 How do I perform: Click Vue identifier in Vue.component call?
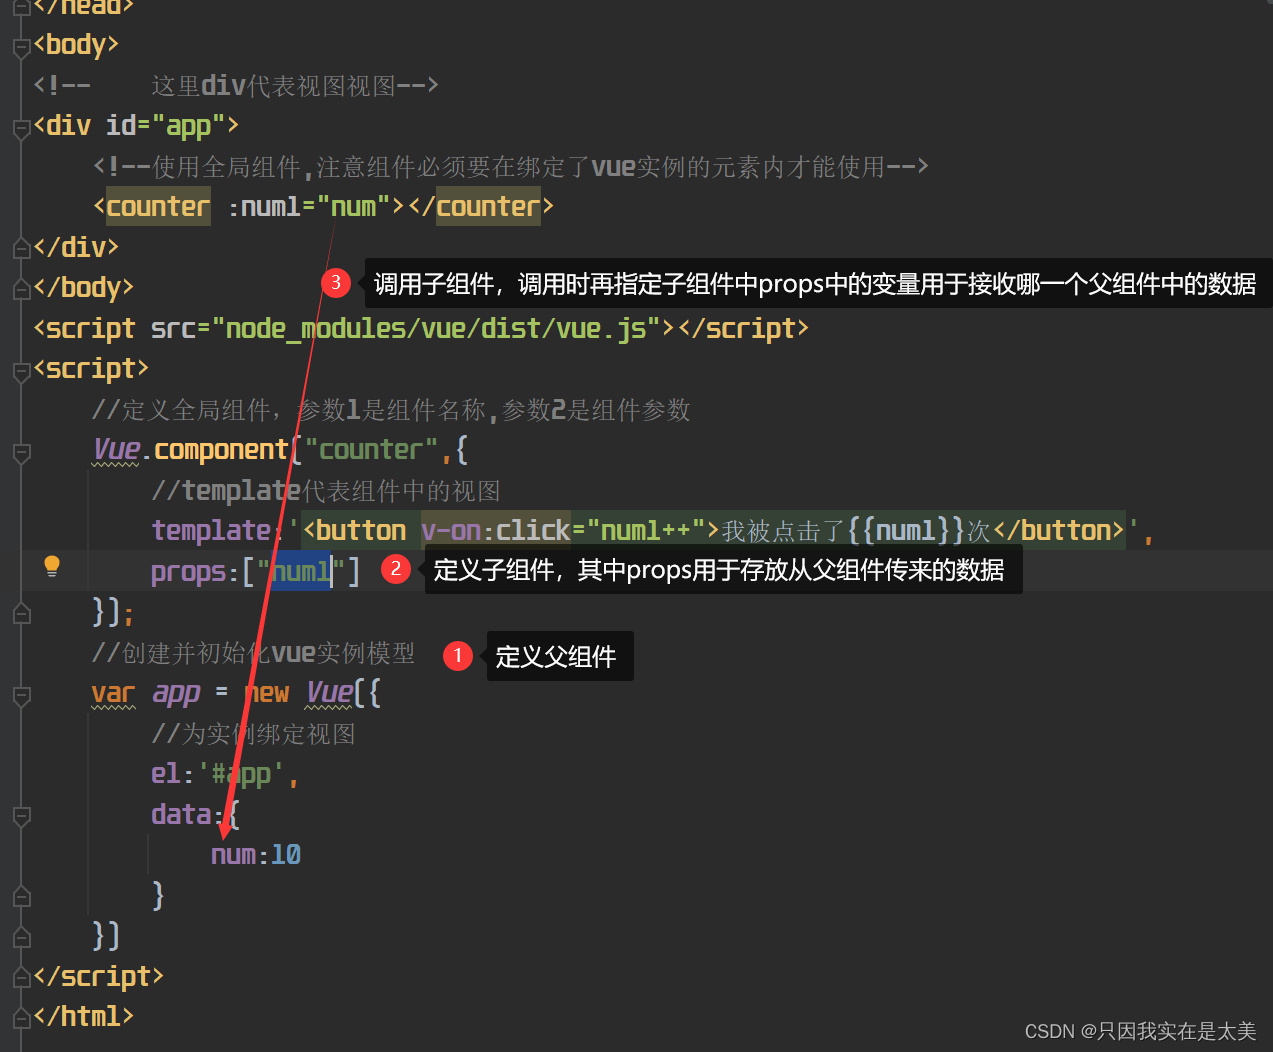(116, 450)
